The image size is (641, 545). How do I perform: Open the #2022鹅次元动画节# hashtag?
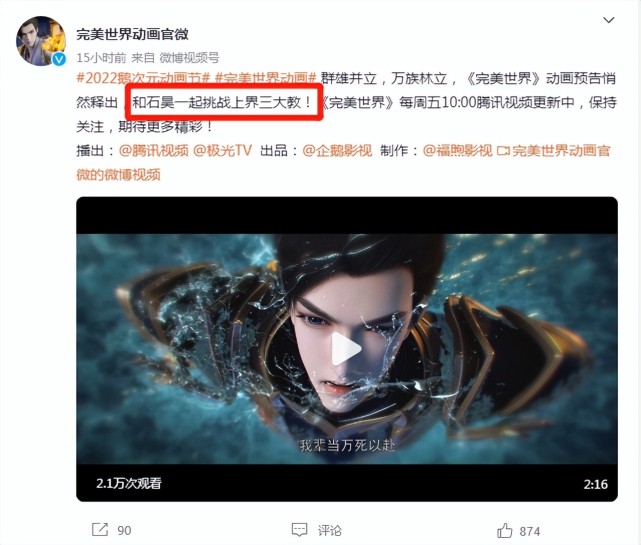pos(143,78)
